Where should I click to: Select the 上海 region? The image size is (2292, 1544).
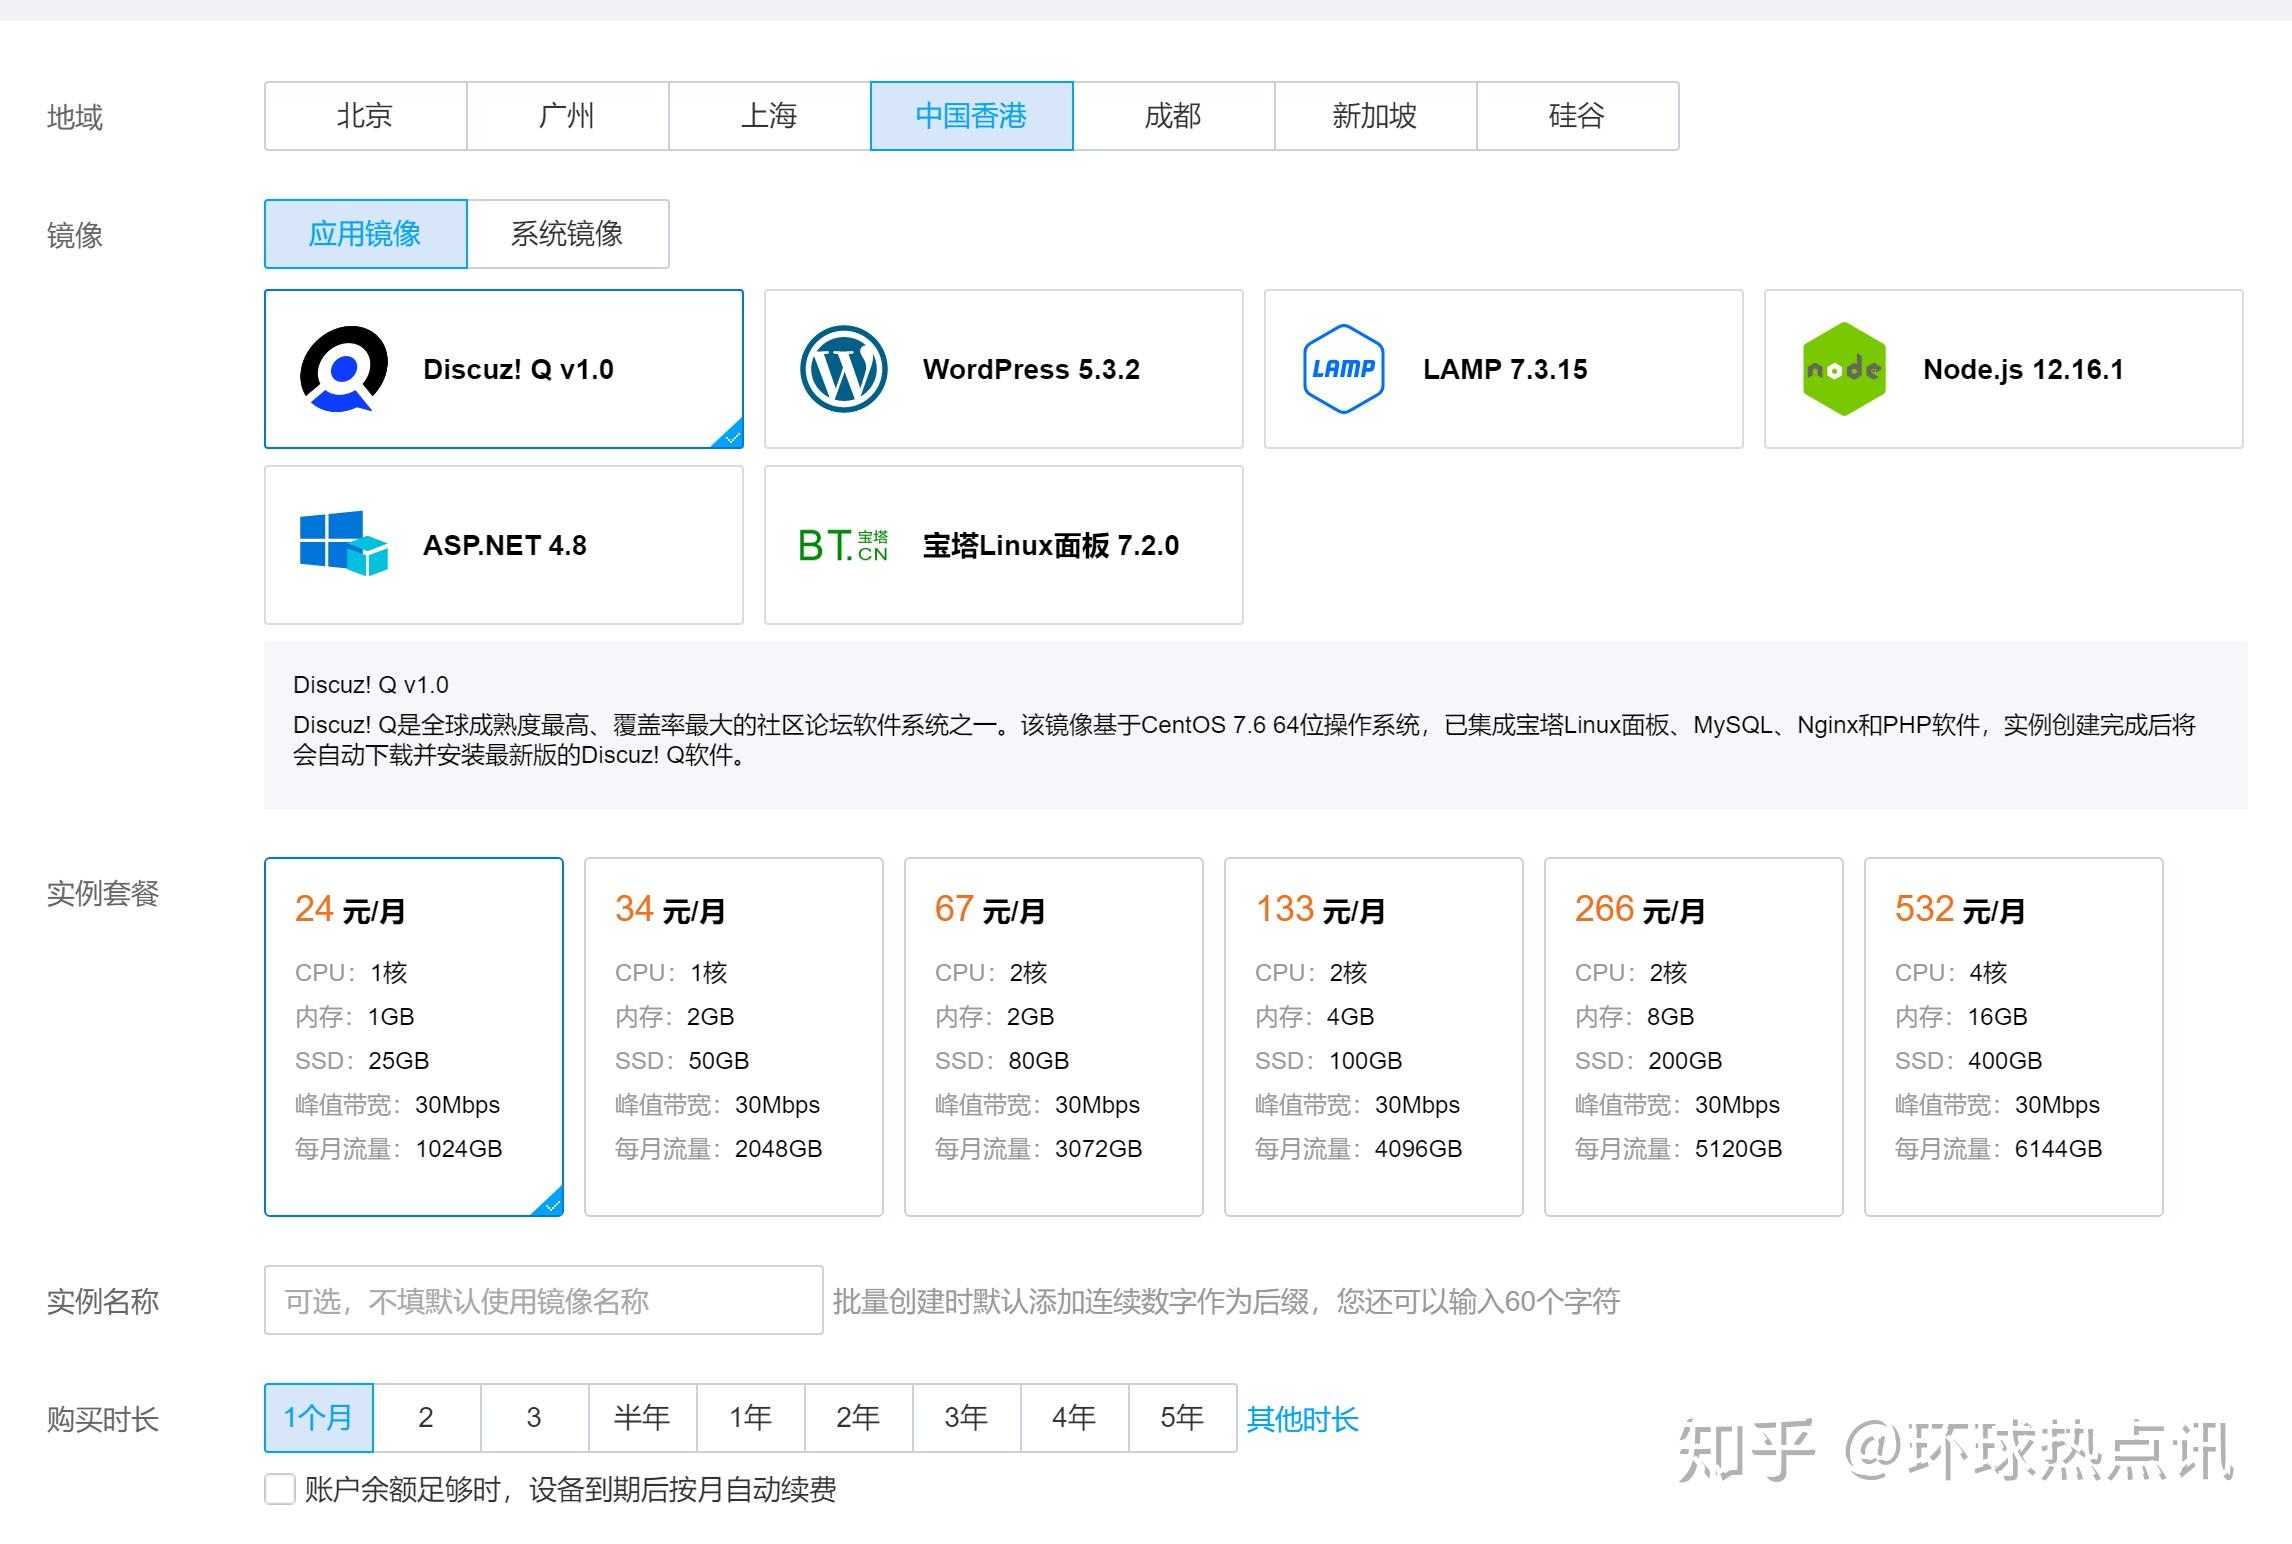[x=770, y=116]
